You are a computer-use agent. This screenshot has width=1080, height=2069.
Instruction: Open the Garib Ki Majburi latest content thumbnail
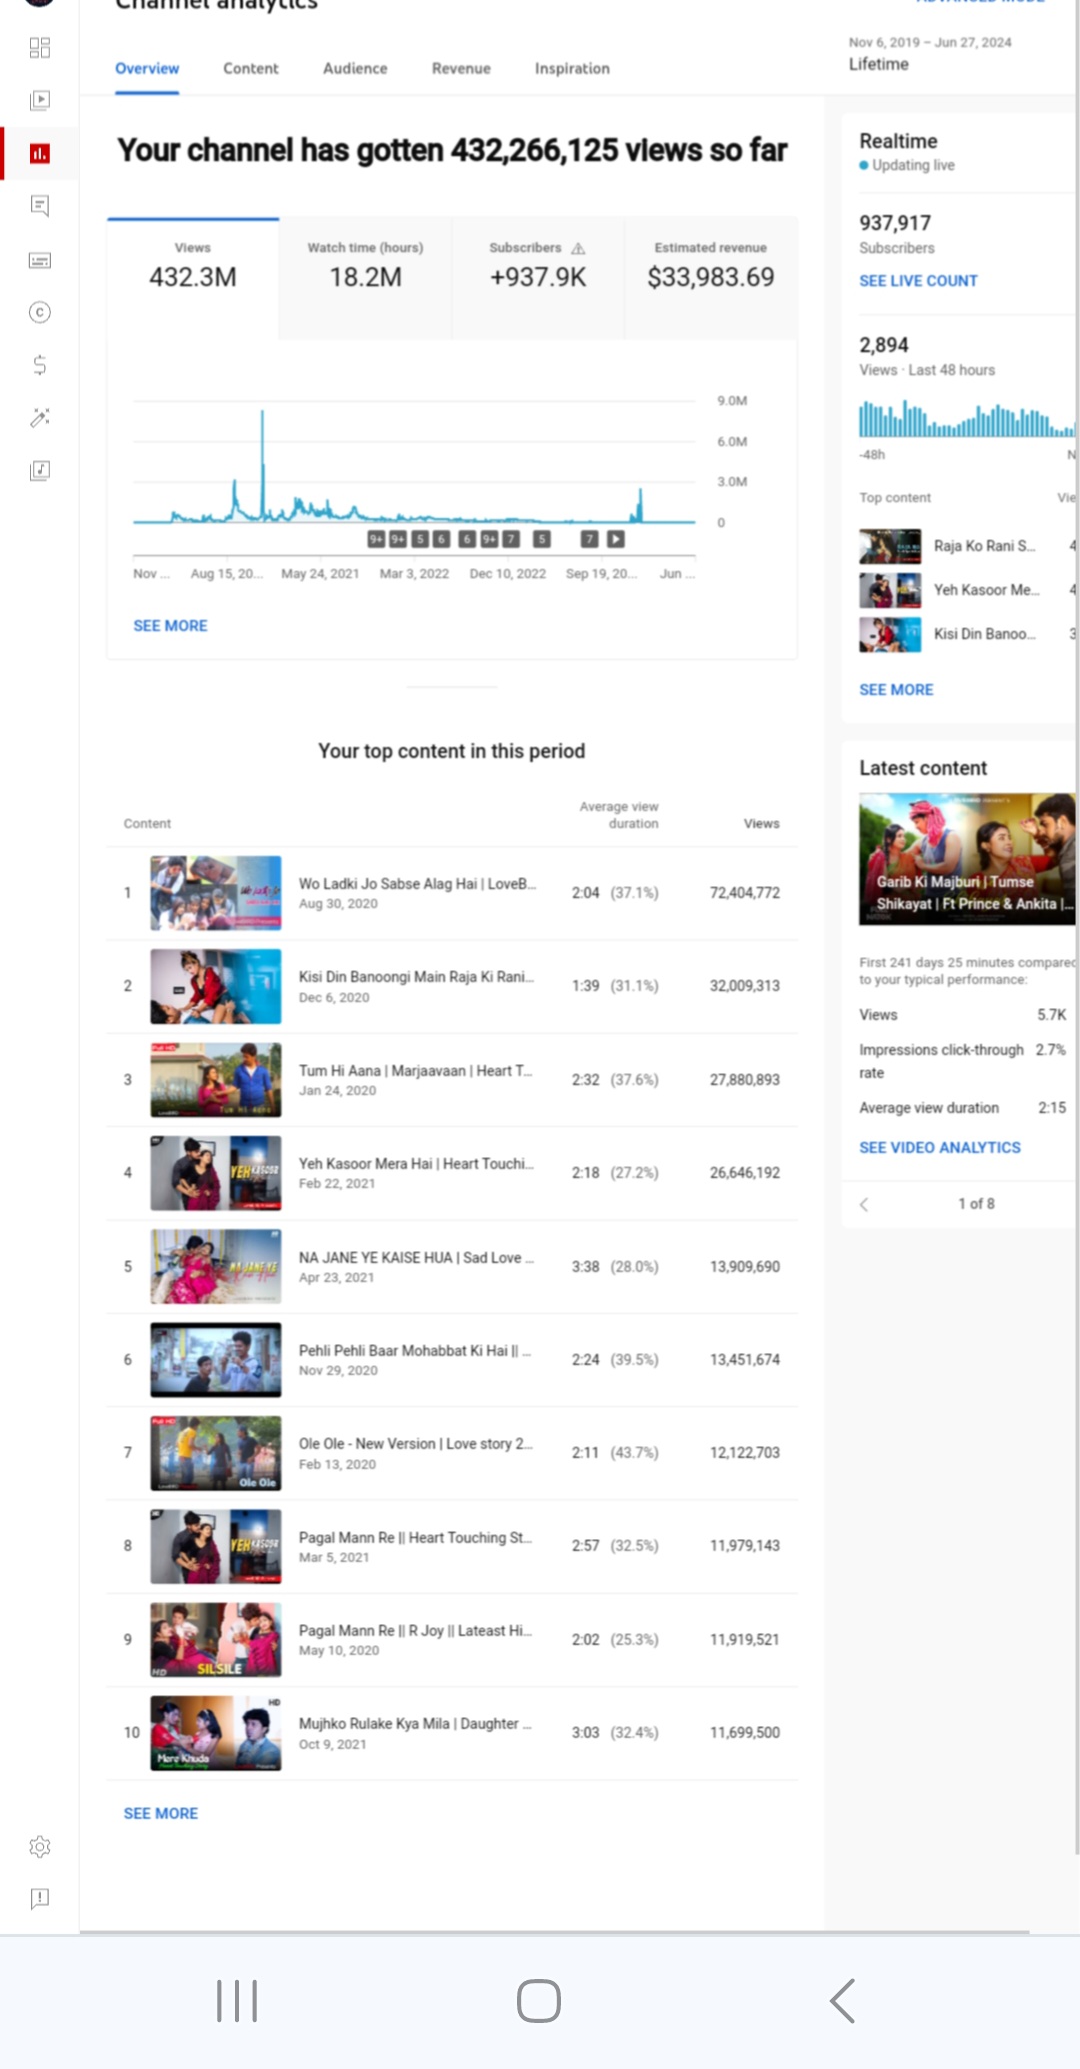[x=967, y=859]
